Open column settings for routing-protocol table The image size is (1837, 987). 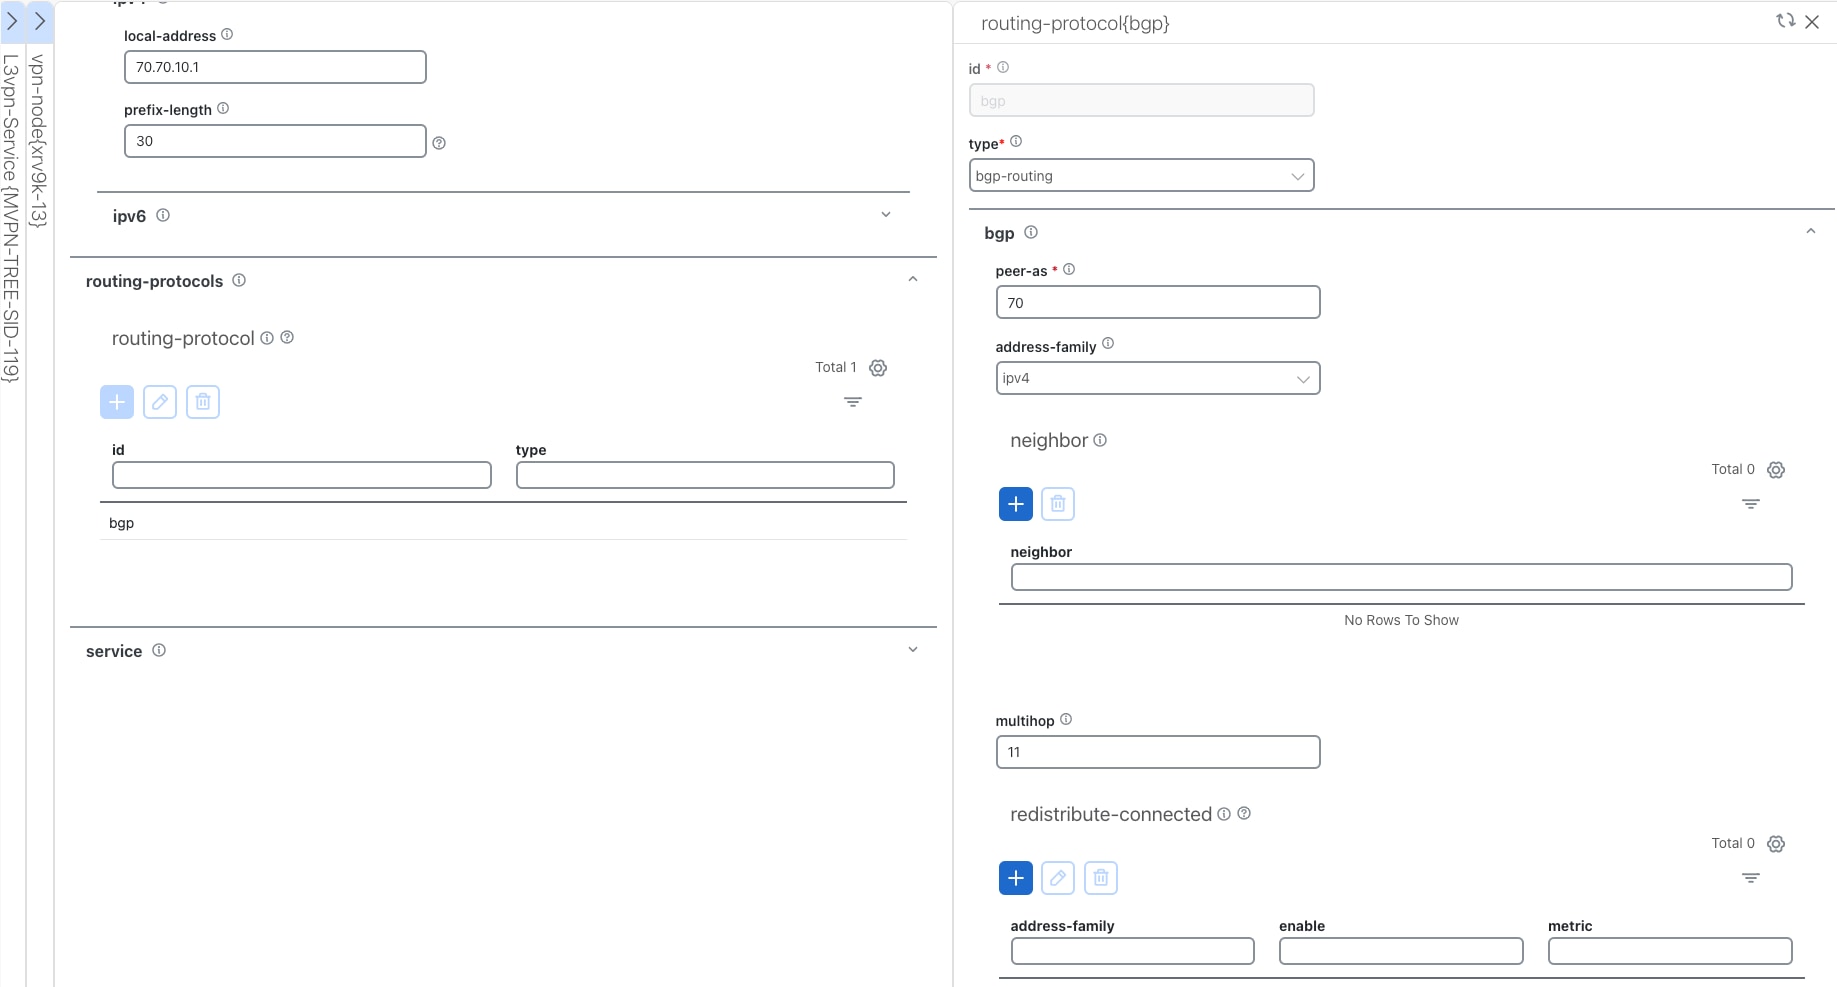878,368
